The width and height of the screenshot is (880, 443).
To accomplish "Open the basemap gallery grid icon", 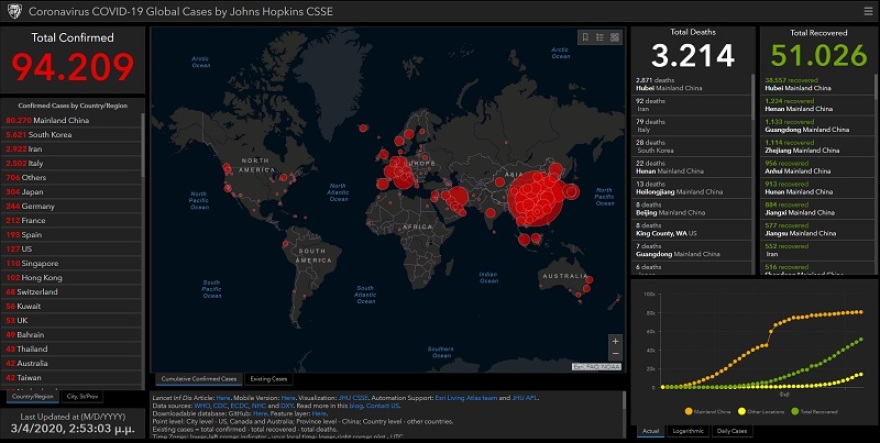I will coord(615,37).
